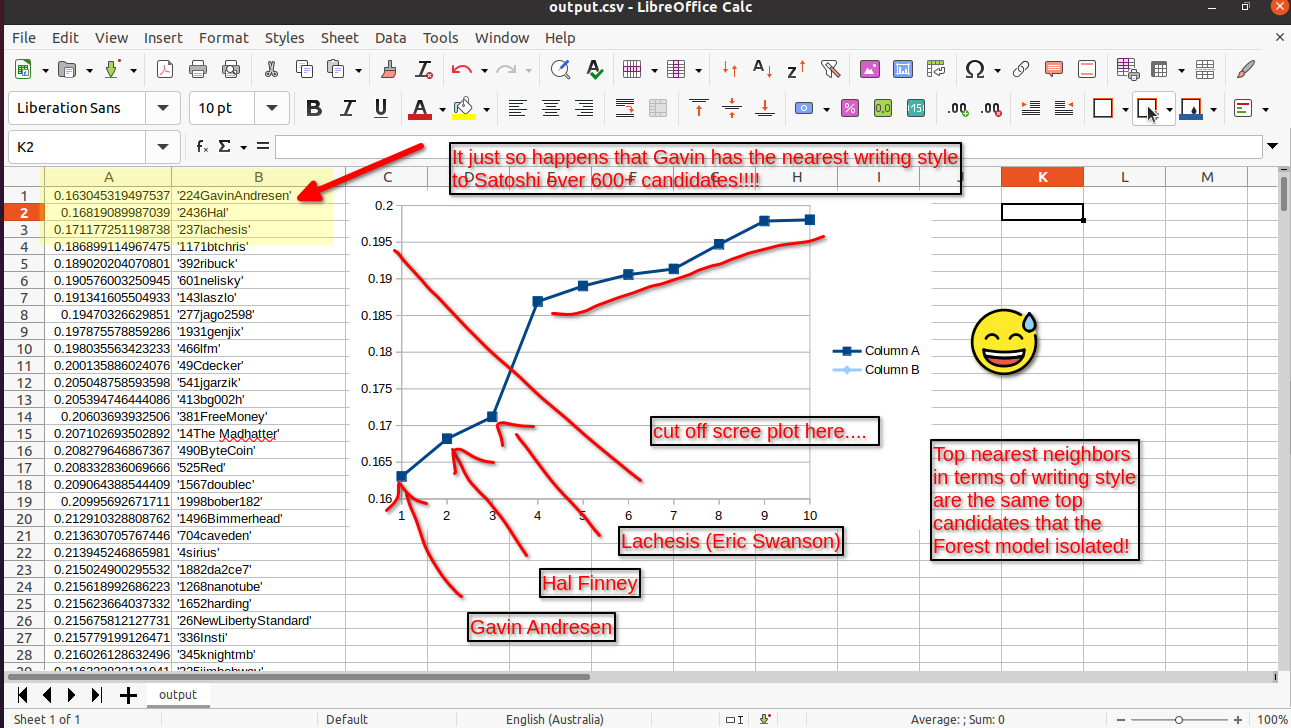Click the Insert Hyperlink icon
1291x728 pixels.
pyautogui.click(x=1021, y=69)
